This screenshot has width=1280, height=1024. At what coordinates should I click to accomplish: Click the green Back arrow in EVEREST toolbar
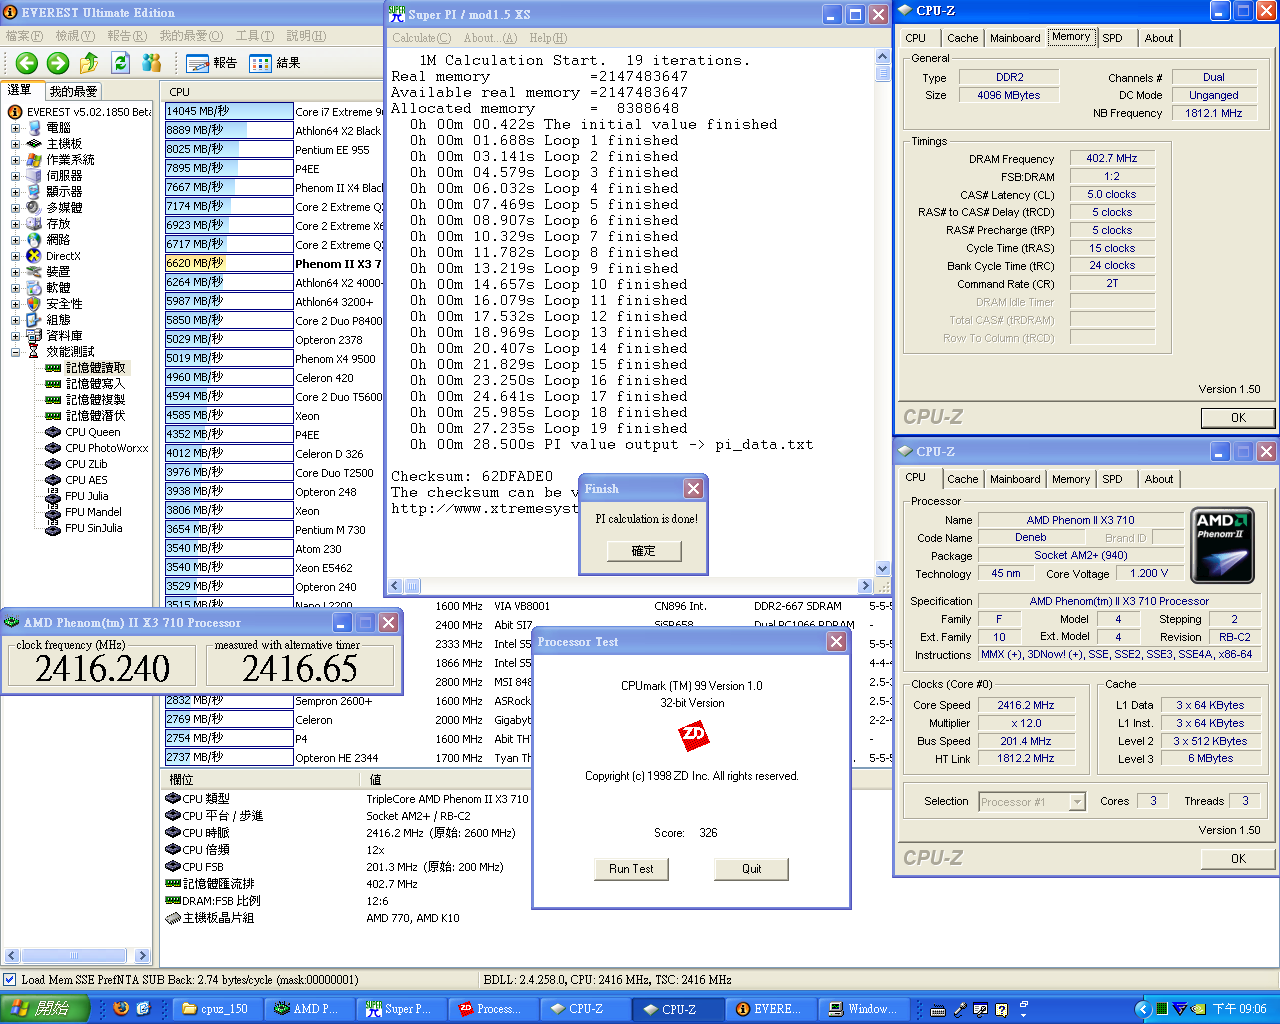(27, 63)
